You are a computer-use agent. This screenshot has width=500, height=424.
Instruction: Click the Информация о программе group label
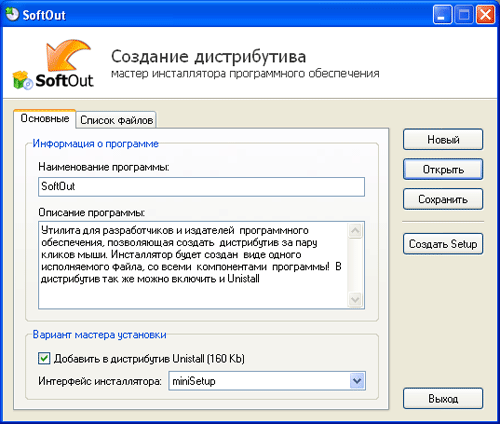pos(95,144)
